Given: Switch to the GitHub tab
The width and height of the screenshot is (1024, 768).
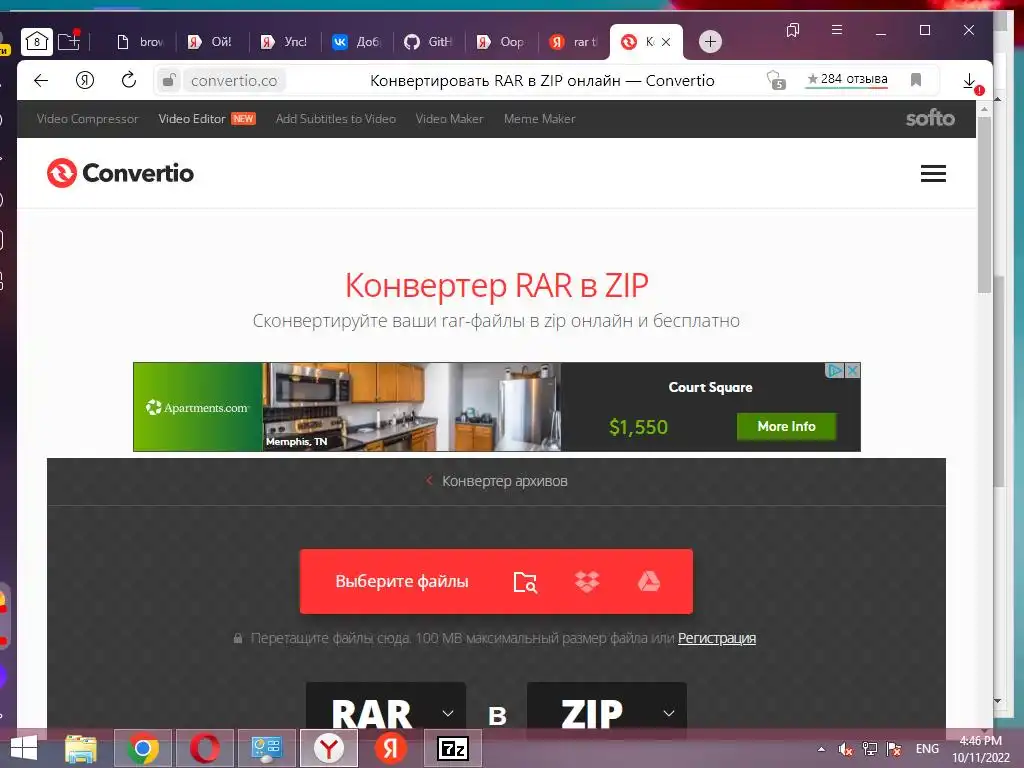Looking at the screenshot, I should click(428, 42).
